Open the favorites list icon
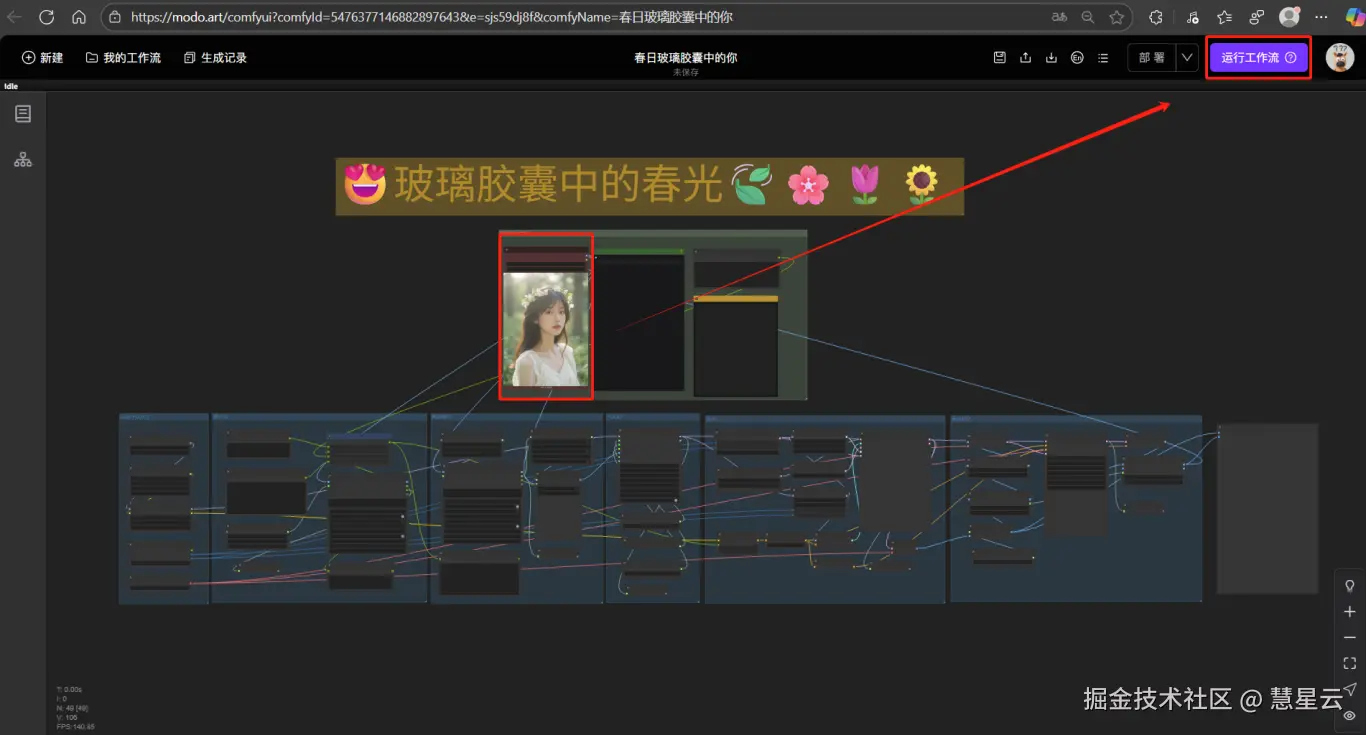The image size is (1366, 735). coord(1225,17)
